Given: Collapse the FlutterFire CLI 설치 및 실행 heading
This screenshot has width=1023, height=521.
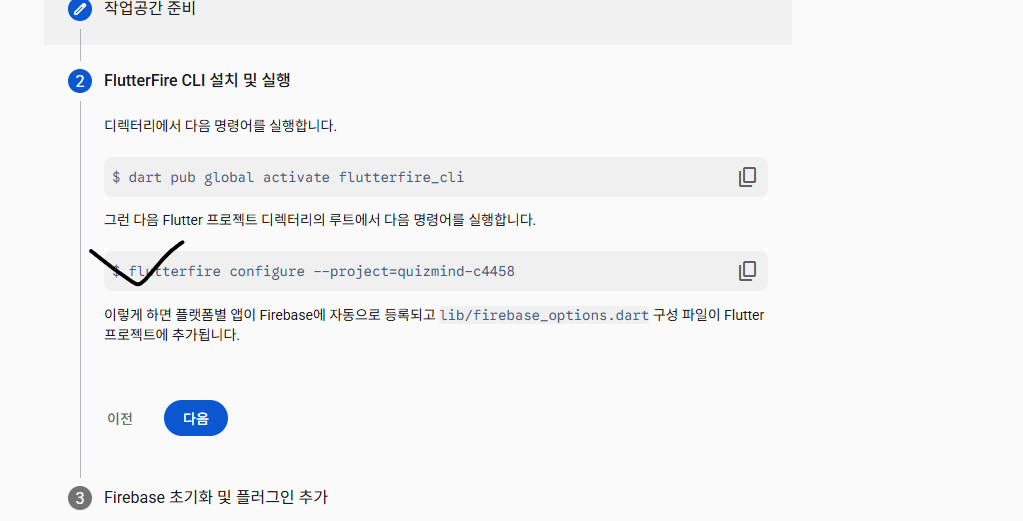Looking at the screenshot, I should click(197, 80).
